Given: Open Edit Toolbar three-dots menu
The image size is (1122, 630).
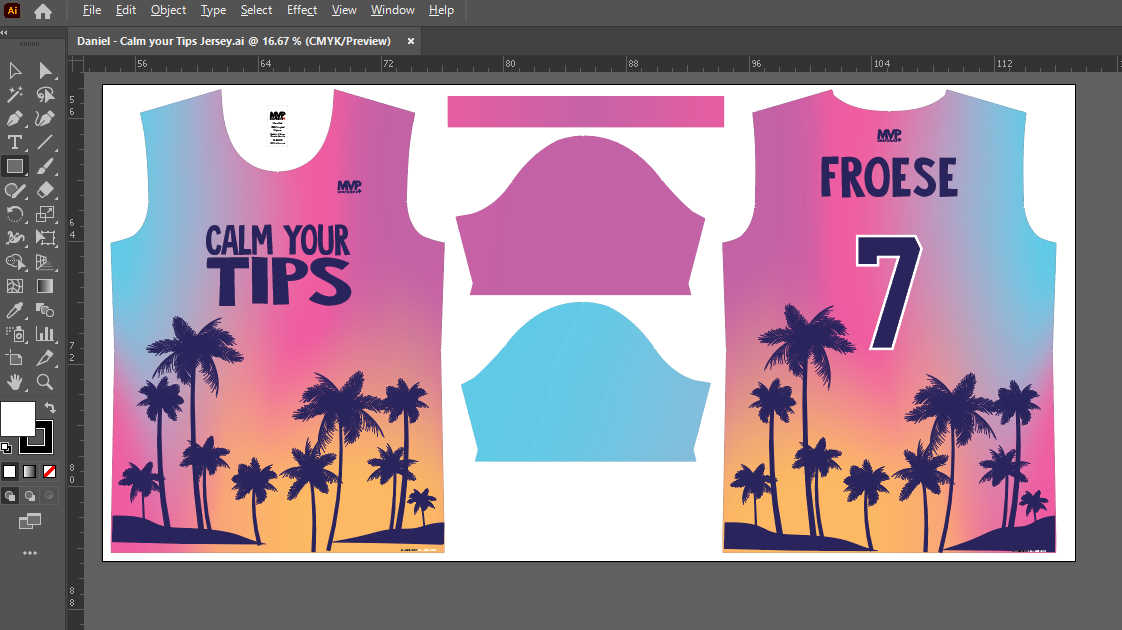Looking at the screenshot, I should pos(29,553).
